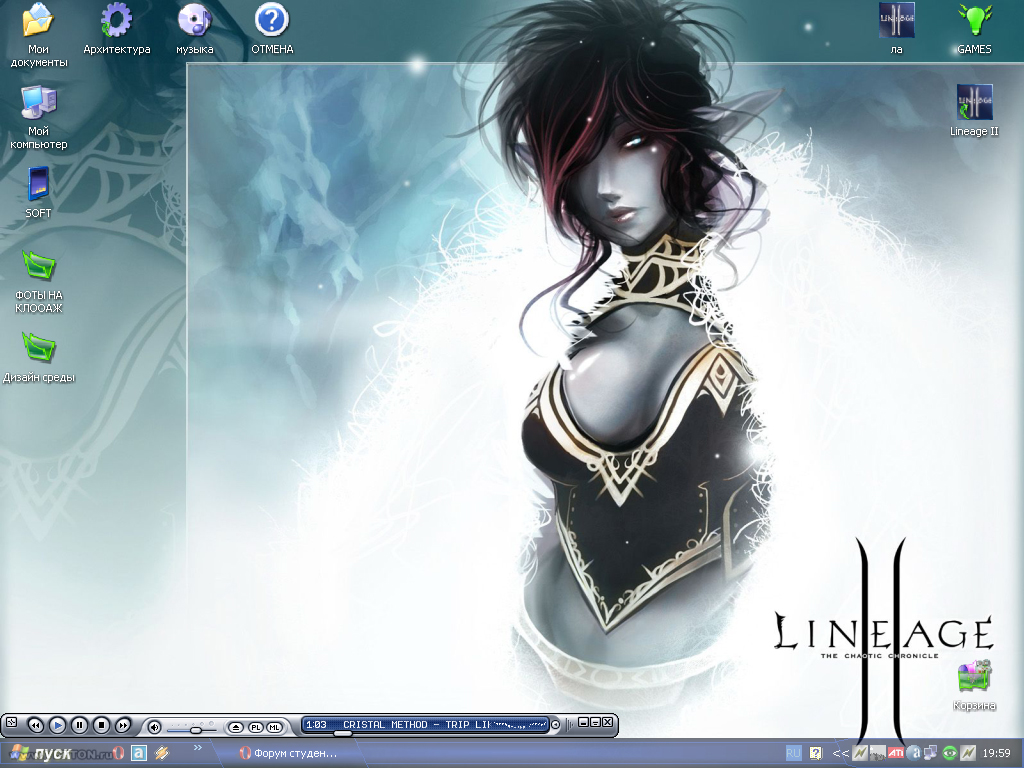This screenshot has height=768, width=1024.
Task: Skip to next track in Winamp
Action: [x=123, y=726]
